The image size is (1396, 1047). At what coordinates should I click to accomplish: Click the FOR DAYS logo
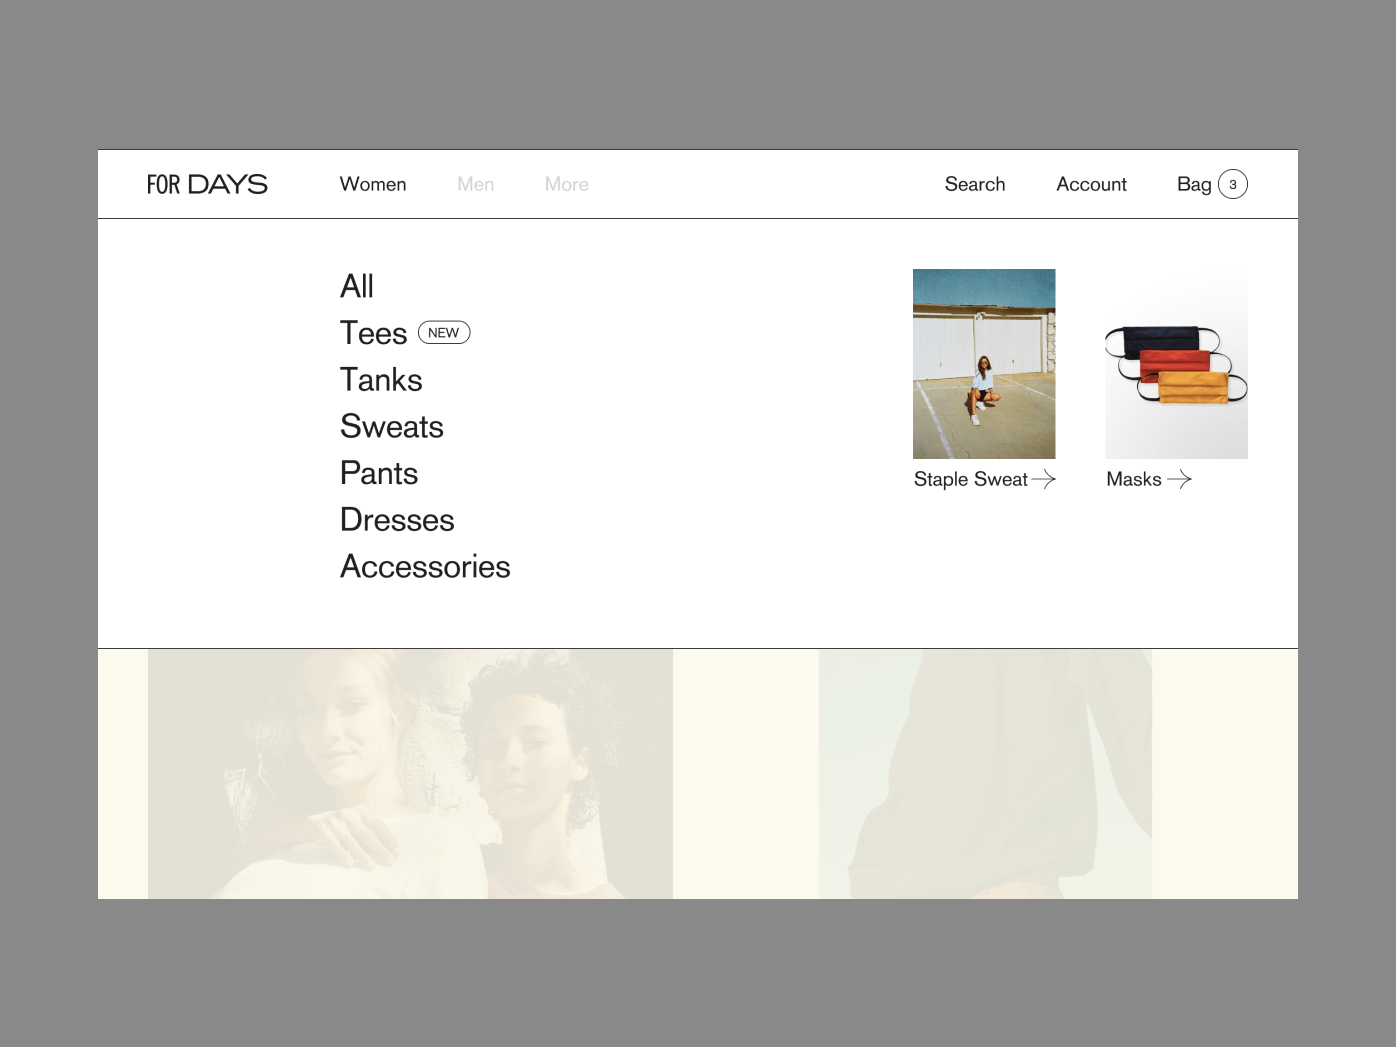(207, 184)
